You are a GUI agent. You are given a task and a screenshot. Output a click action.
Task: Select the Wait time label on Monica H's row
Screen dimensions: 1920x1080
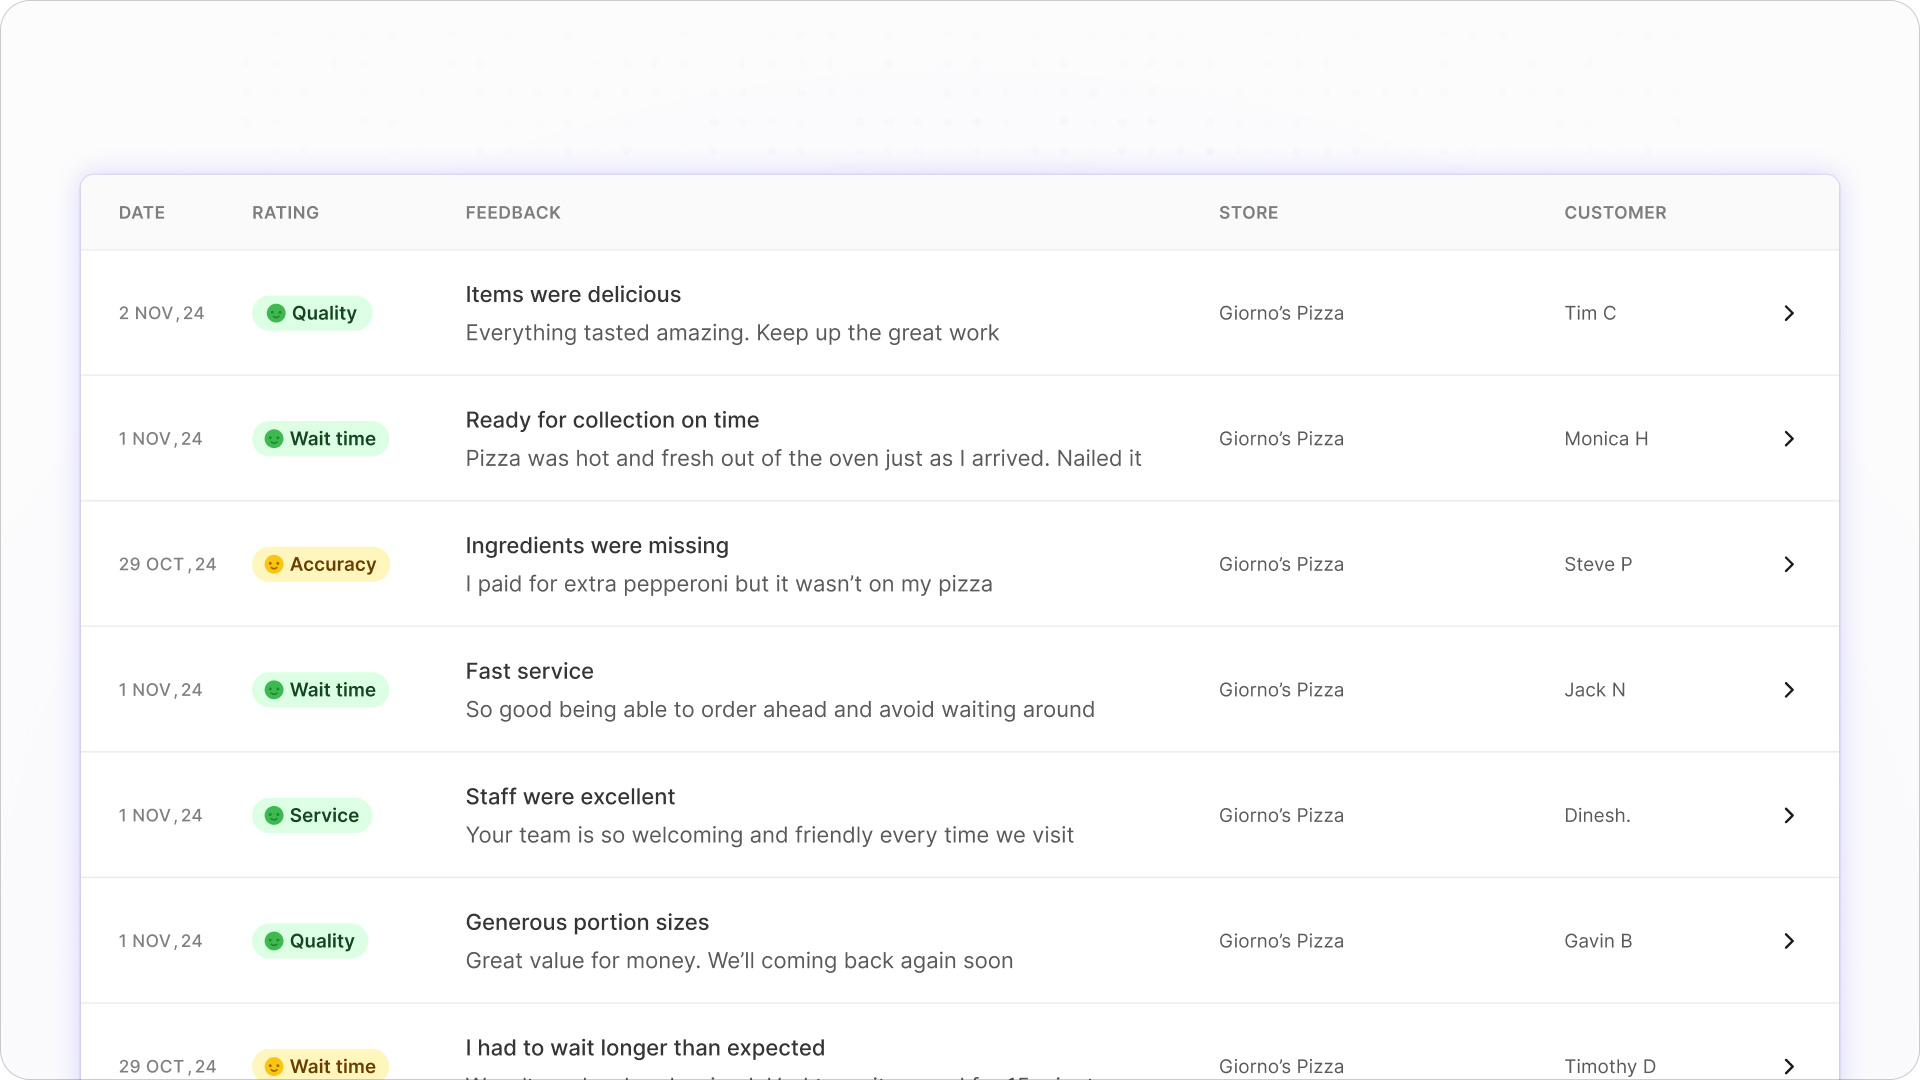pyautogui.click(x=333, y=439)
